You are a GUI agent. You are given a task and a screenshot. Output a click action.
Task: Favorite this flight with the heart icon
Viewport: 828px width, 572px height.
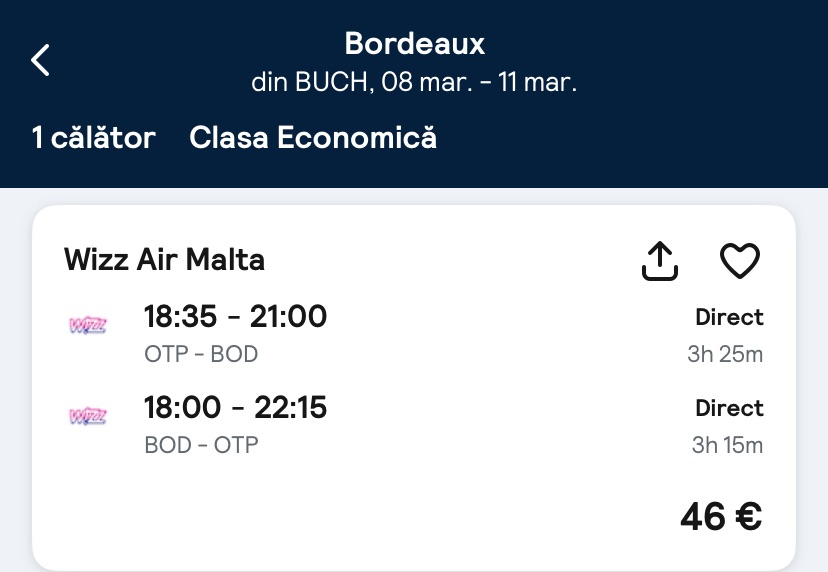point(740,261)
